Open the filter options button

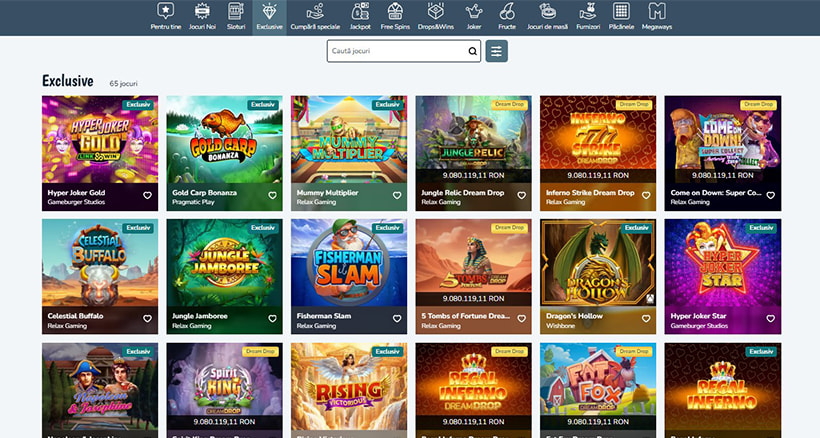pyautogui.click(x=496, y=51)
